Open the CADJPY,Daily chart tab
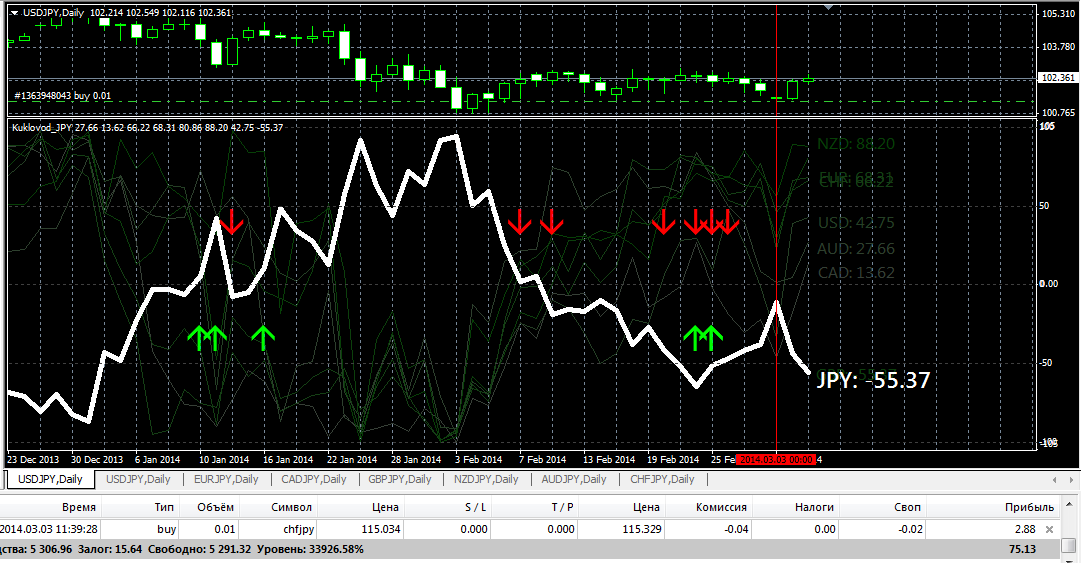Image resolution: width=1081 pixels, height=563 pixels. click(314, 479)
